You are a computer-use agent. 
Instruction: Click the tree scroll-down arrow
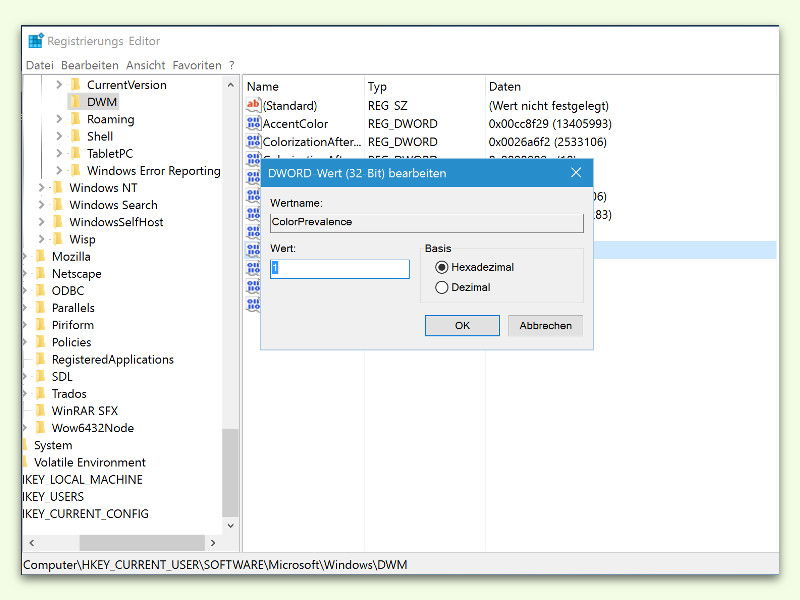(231, 526)
